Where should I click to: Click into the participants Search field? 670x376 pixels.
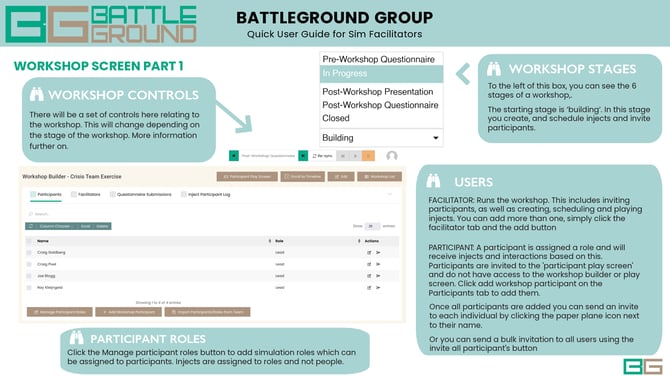(x=68, y=214)
